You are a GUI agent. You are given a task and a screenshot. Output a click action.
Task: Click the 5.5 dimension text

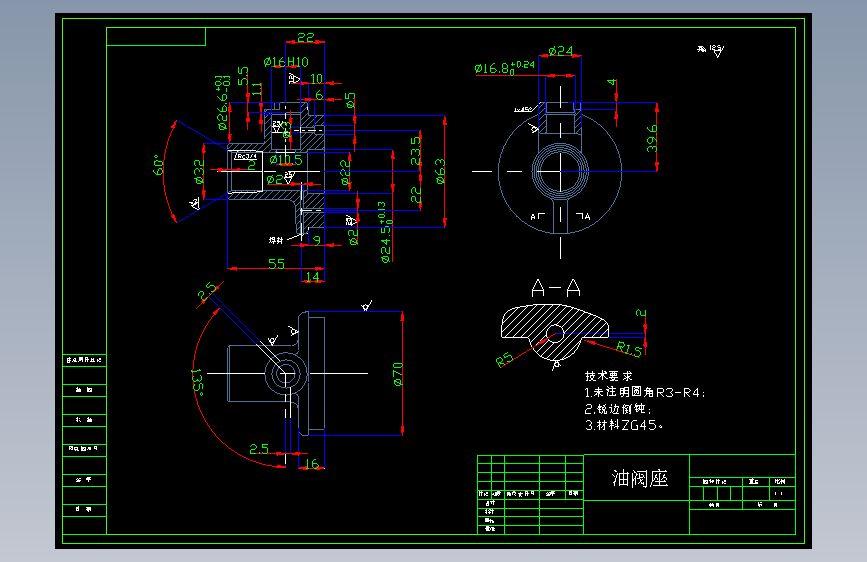coord(243,76)
